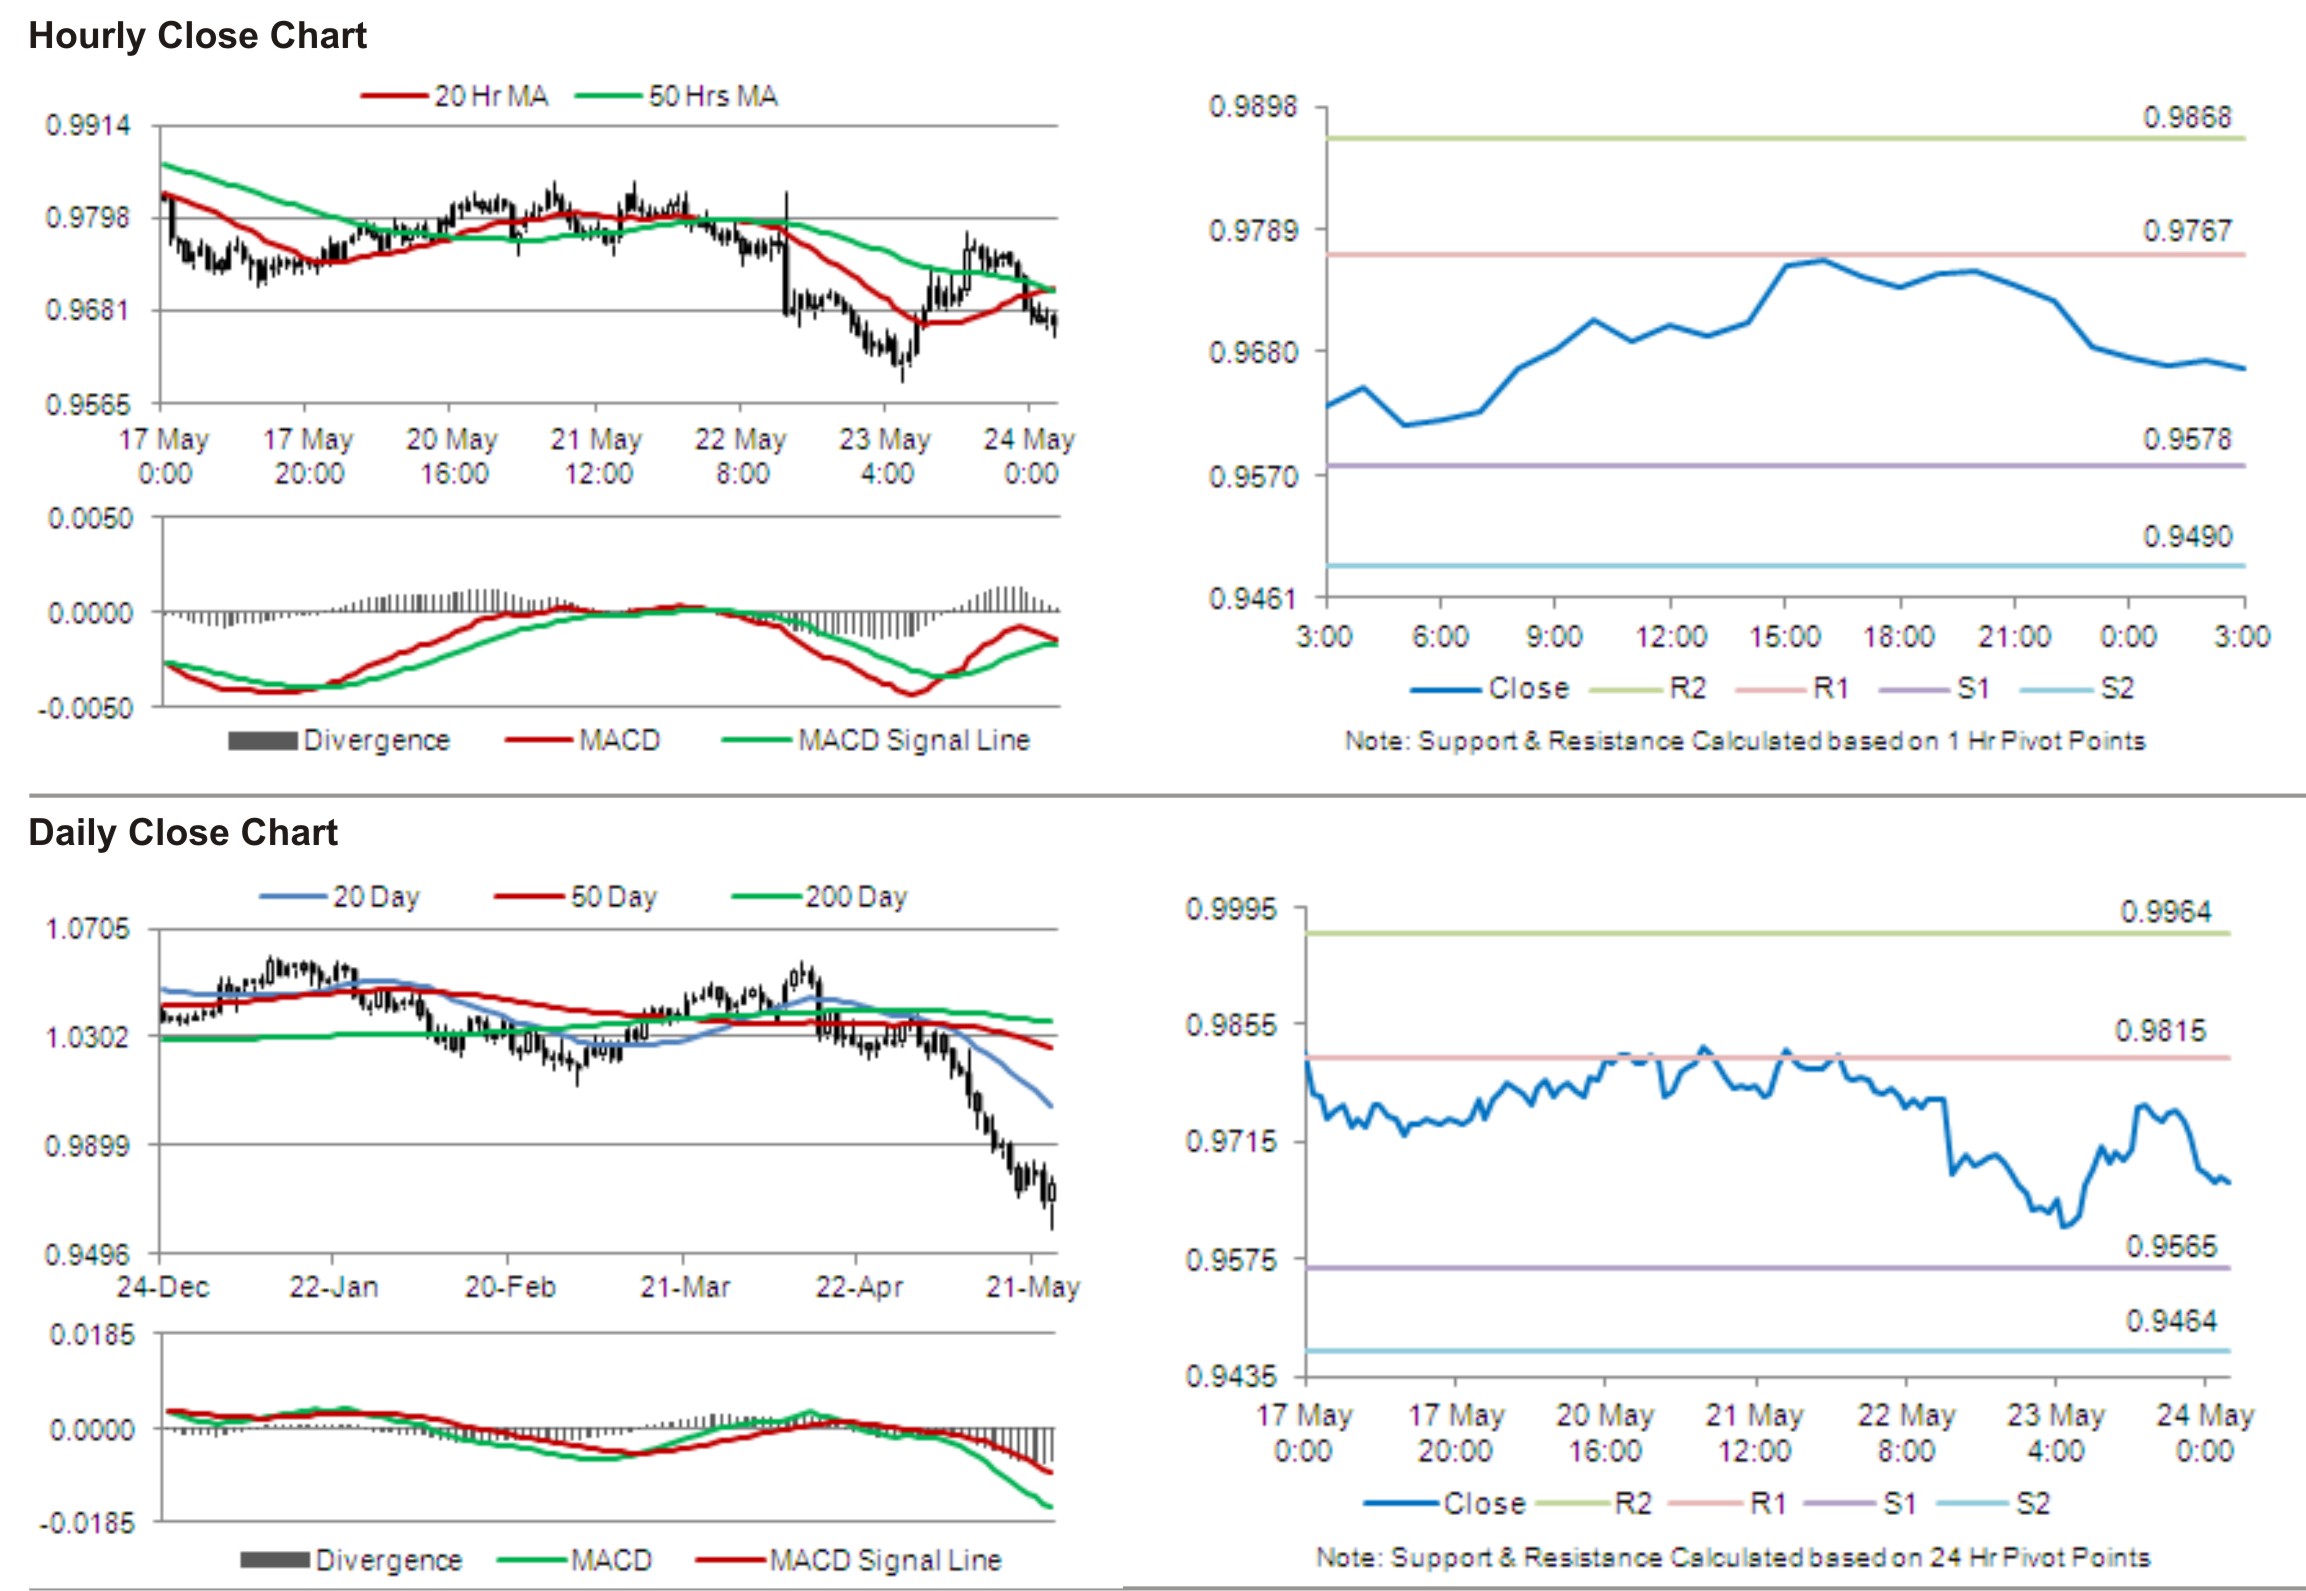Click the 0.9995 axis label on daily pivot chart
The height and width of the screenshot is (1591, 2306).
coord(1231,909)
